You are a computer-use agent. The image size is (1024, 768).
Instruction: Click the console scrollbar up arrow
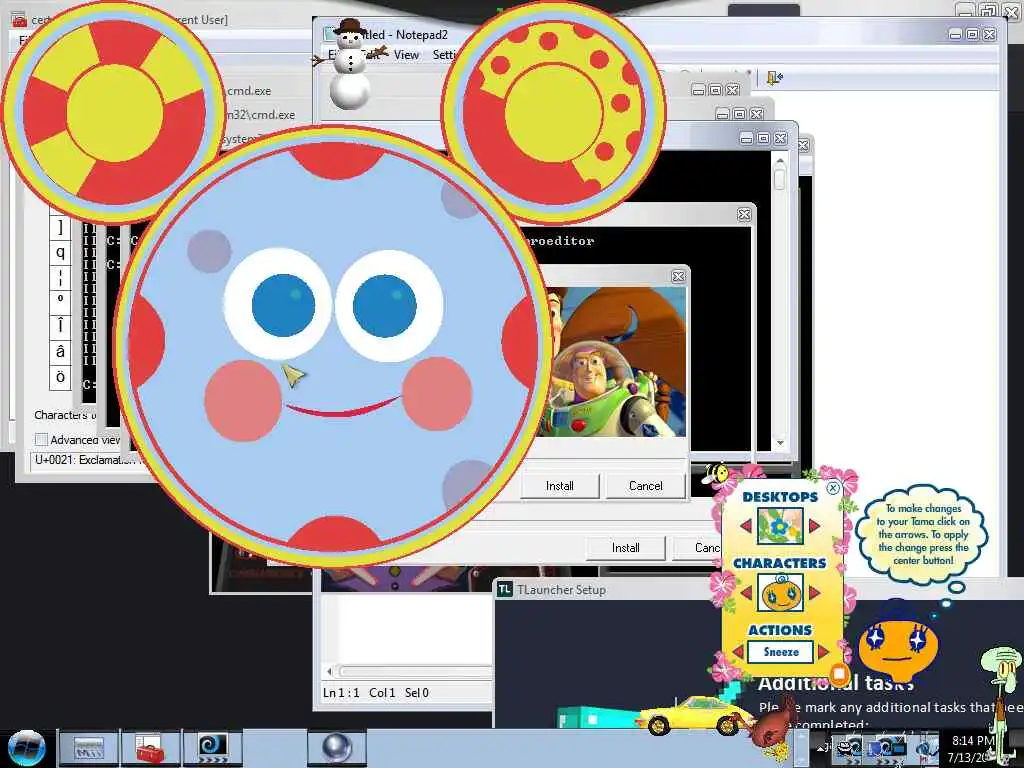tap(780, 160)
